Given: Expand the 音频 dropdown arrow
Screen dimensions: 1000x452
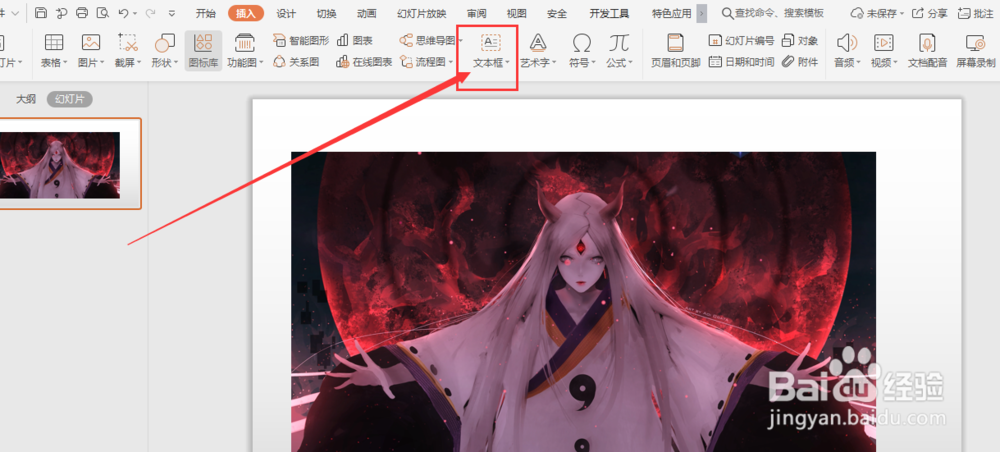Looking at the screenshot, I should point(858,62).
